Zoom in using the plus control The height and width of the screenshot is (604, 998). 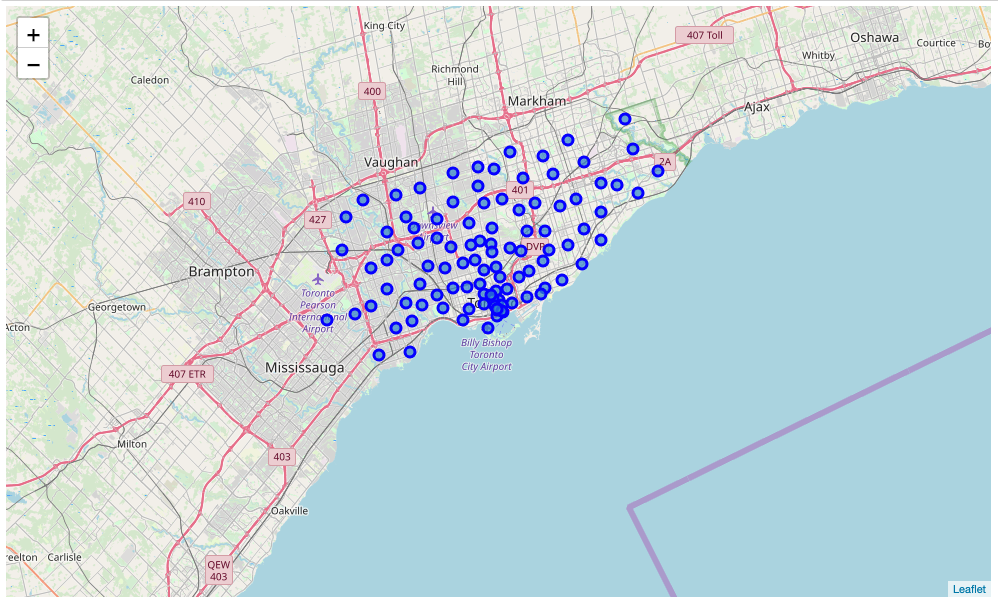[33, 33]
